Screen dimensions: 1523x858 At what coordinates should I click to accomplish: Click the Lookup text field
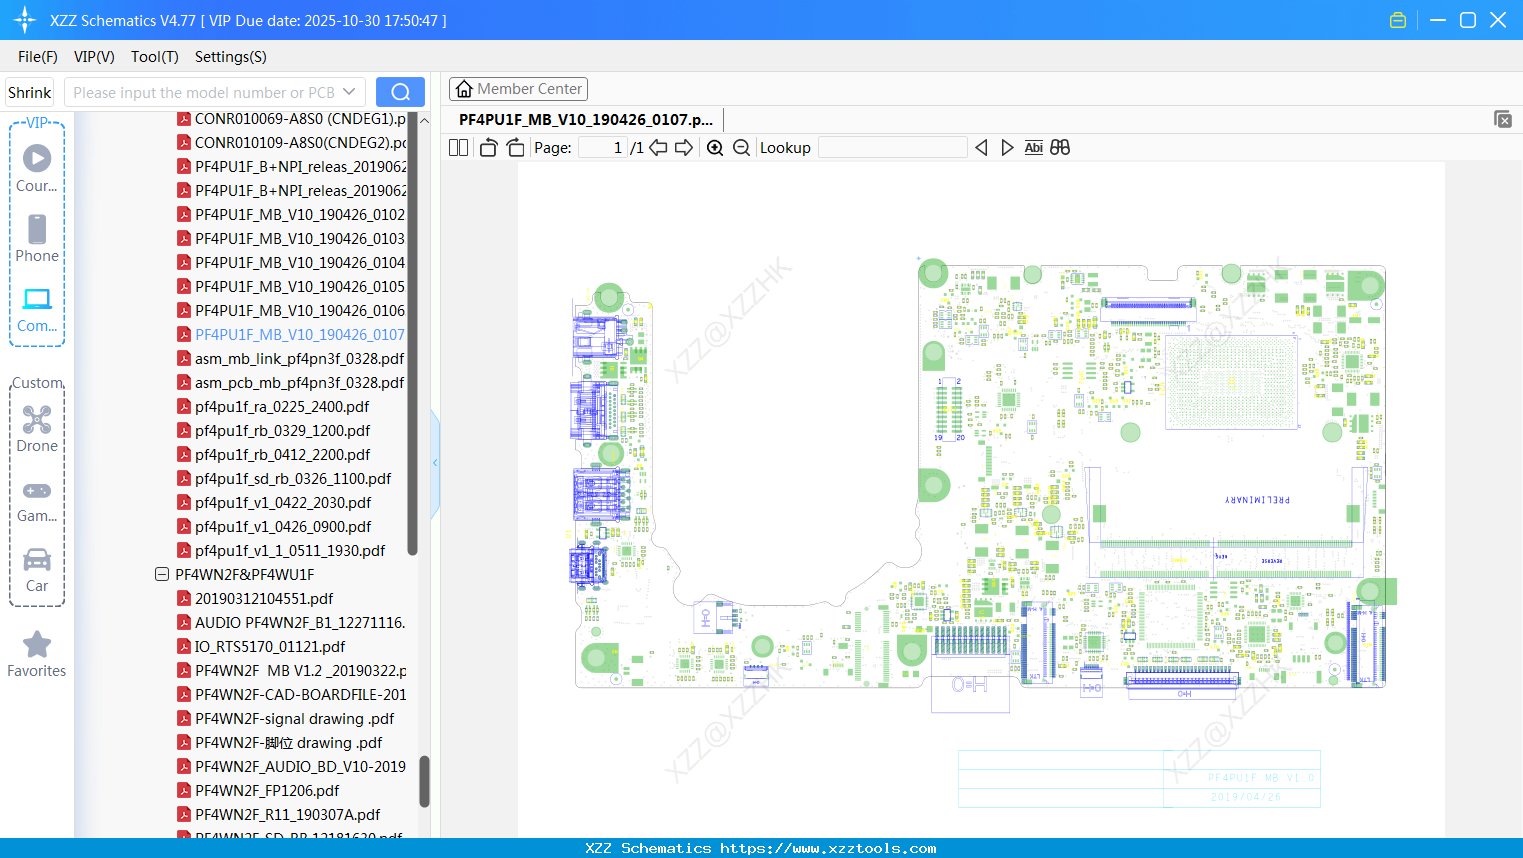892,148
